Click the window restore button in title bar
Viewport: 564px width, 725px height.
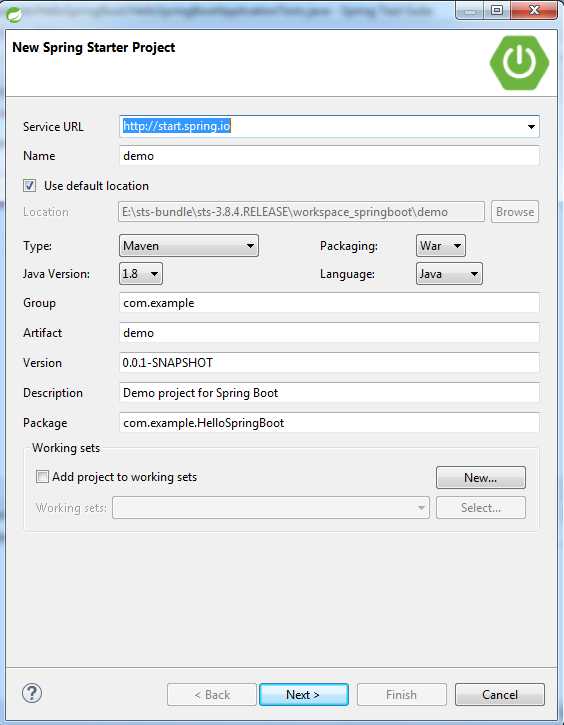[x=497, y=10]
